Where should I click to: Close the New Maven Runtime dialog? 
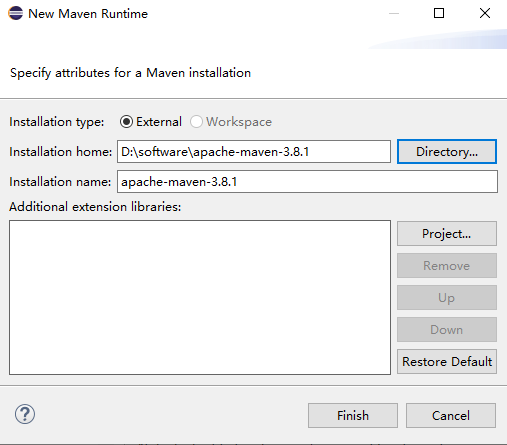(485, 13)
